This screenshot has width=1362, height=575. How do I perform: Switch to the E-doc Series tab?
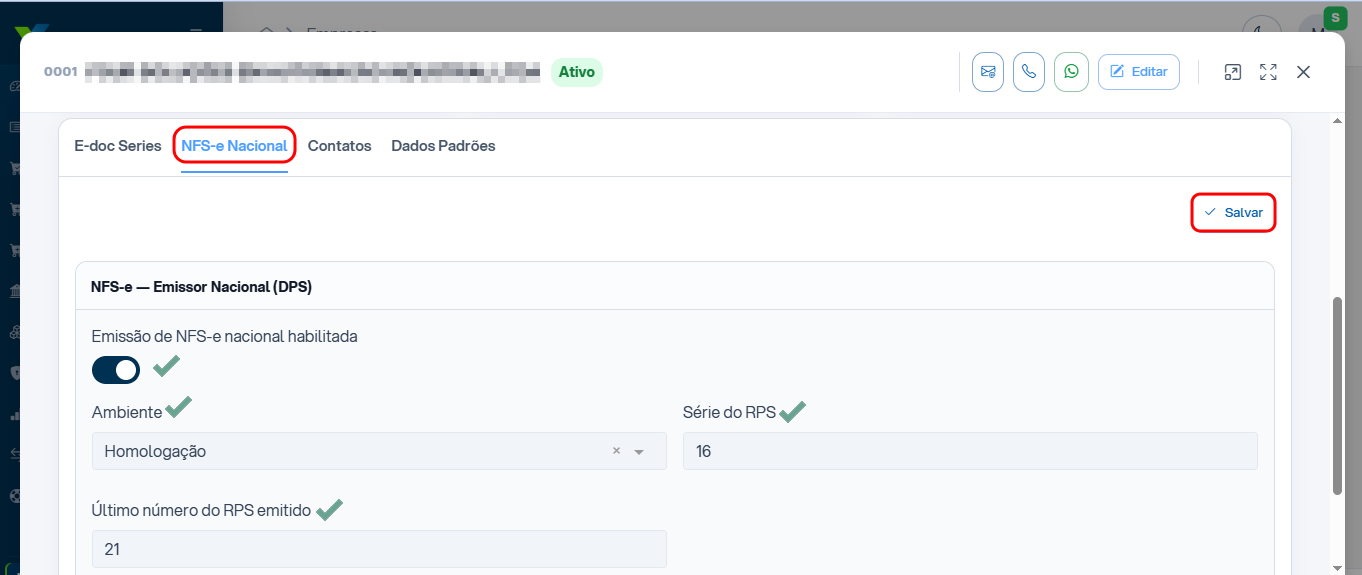118,146
